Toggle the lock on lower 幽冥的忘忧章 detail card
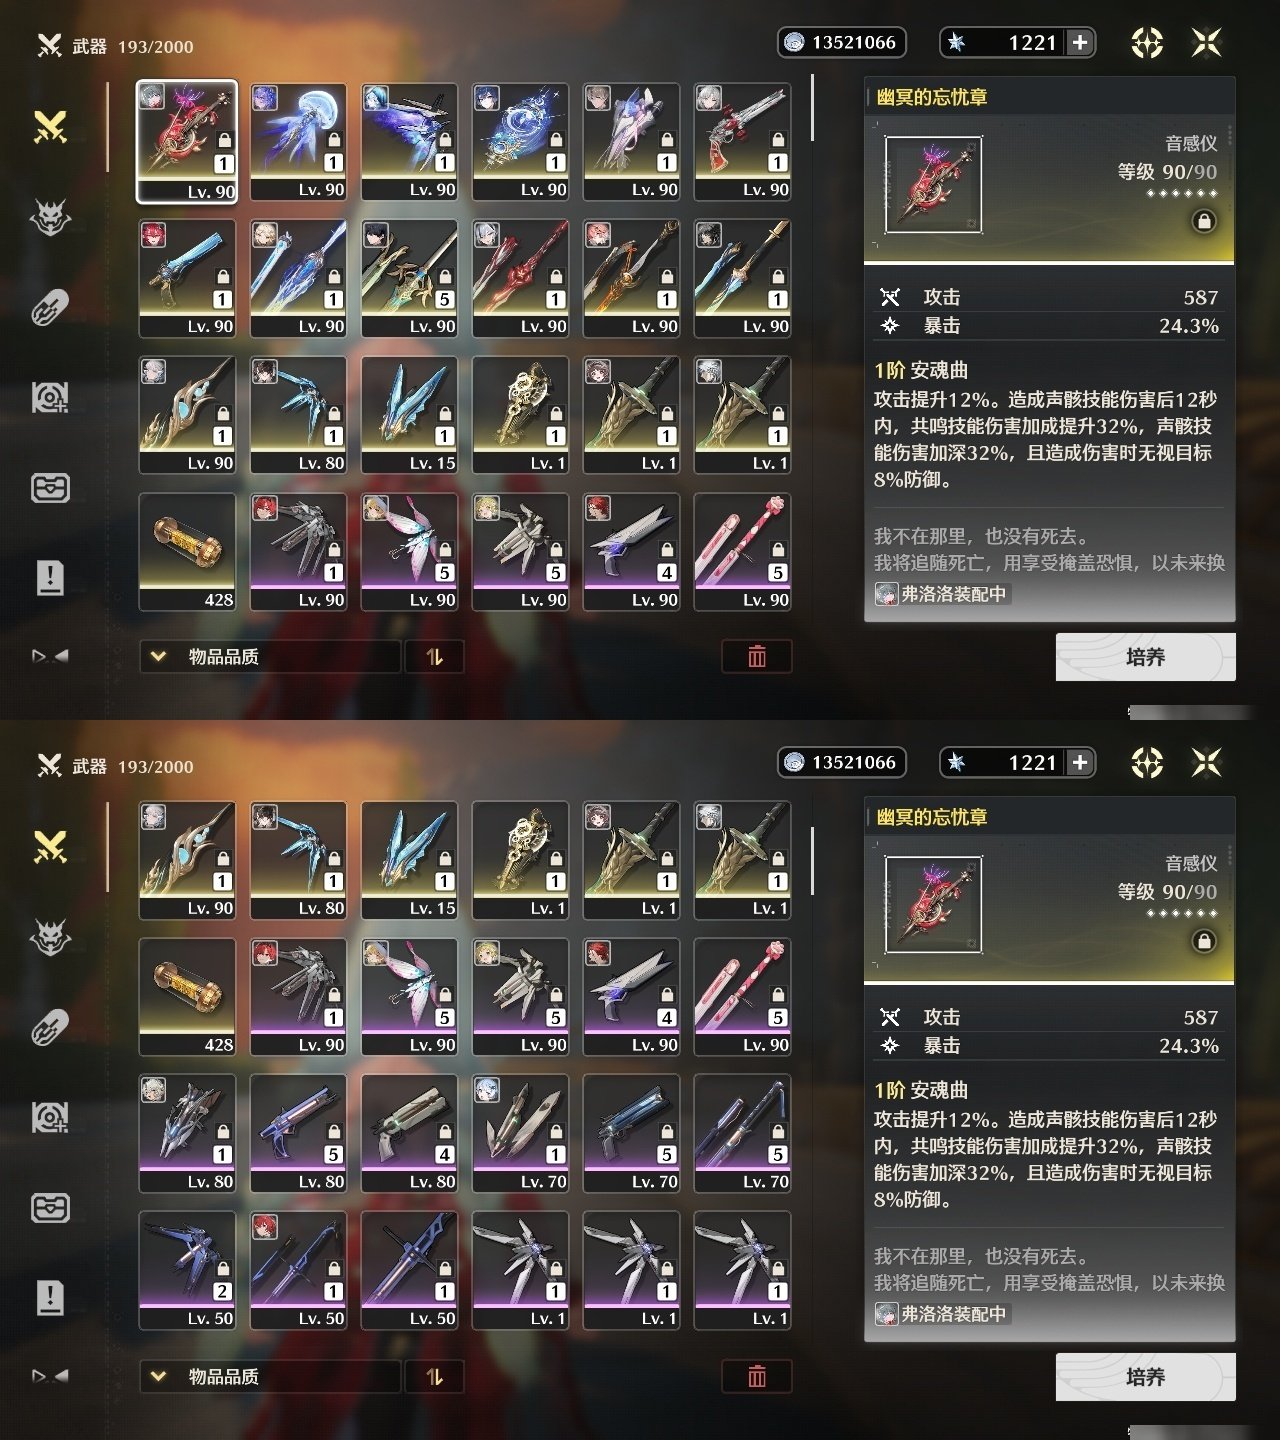This screenshot has width=1280, height=1440. 1204,941
